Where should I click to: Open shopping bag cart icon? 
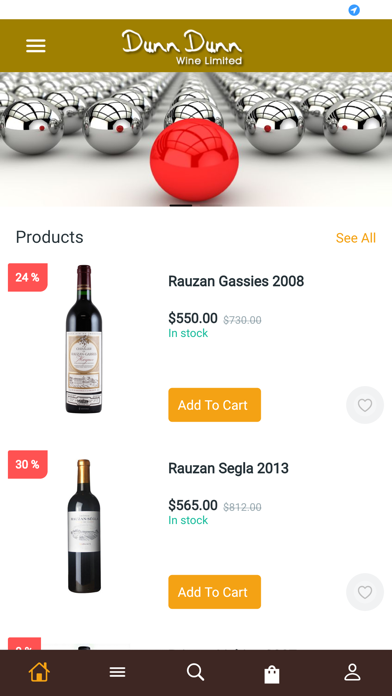click(x=272, y=674)
